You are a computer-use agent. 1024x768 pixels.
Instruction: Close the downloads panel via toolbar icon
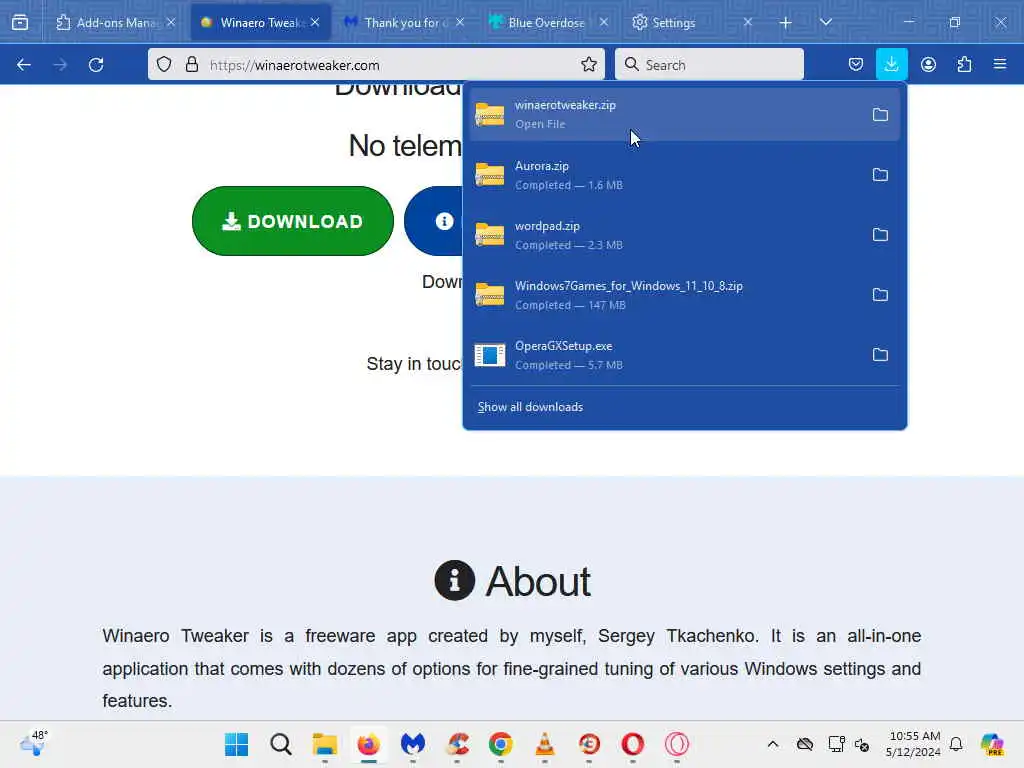coord(891,65)
